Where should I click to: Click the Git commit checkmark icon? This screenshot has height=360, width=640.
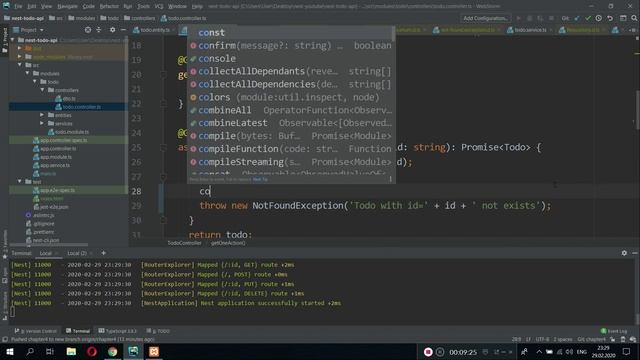tap(588, 18)
